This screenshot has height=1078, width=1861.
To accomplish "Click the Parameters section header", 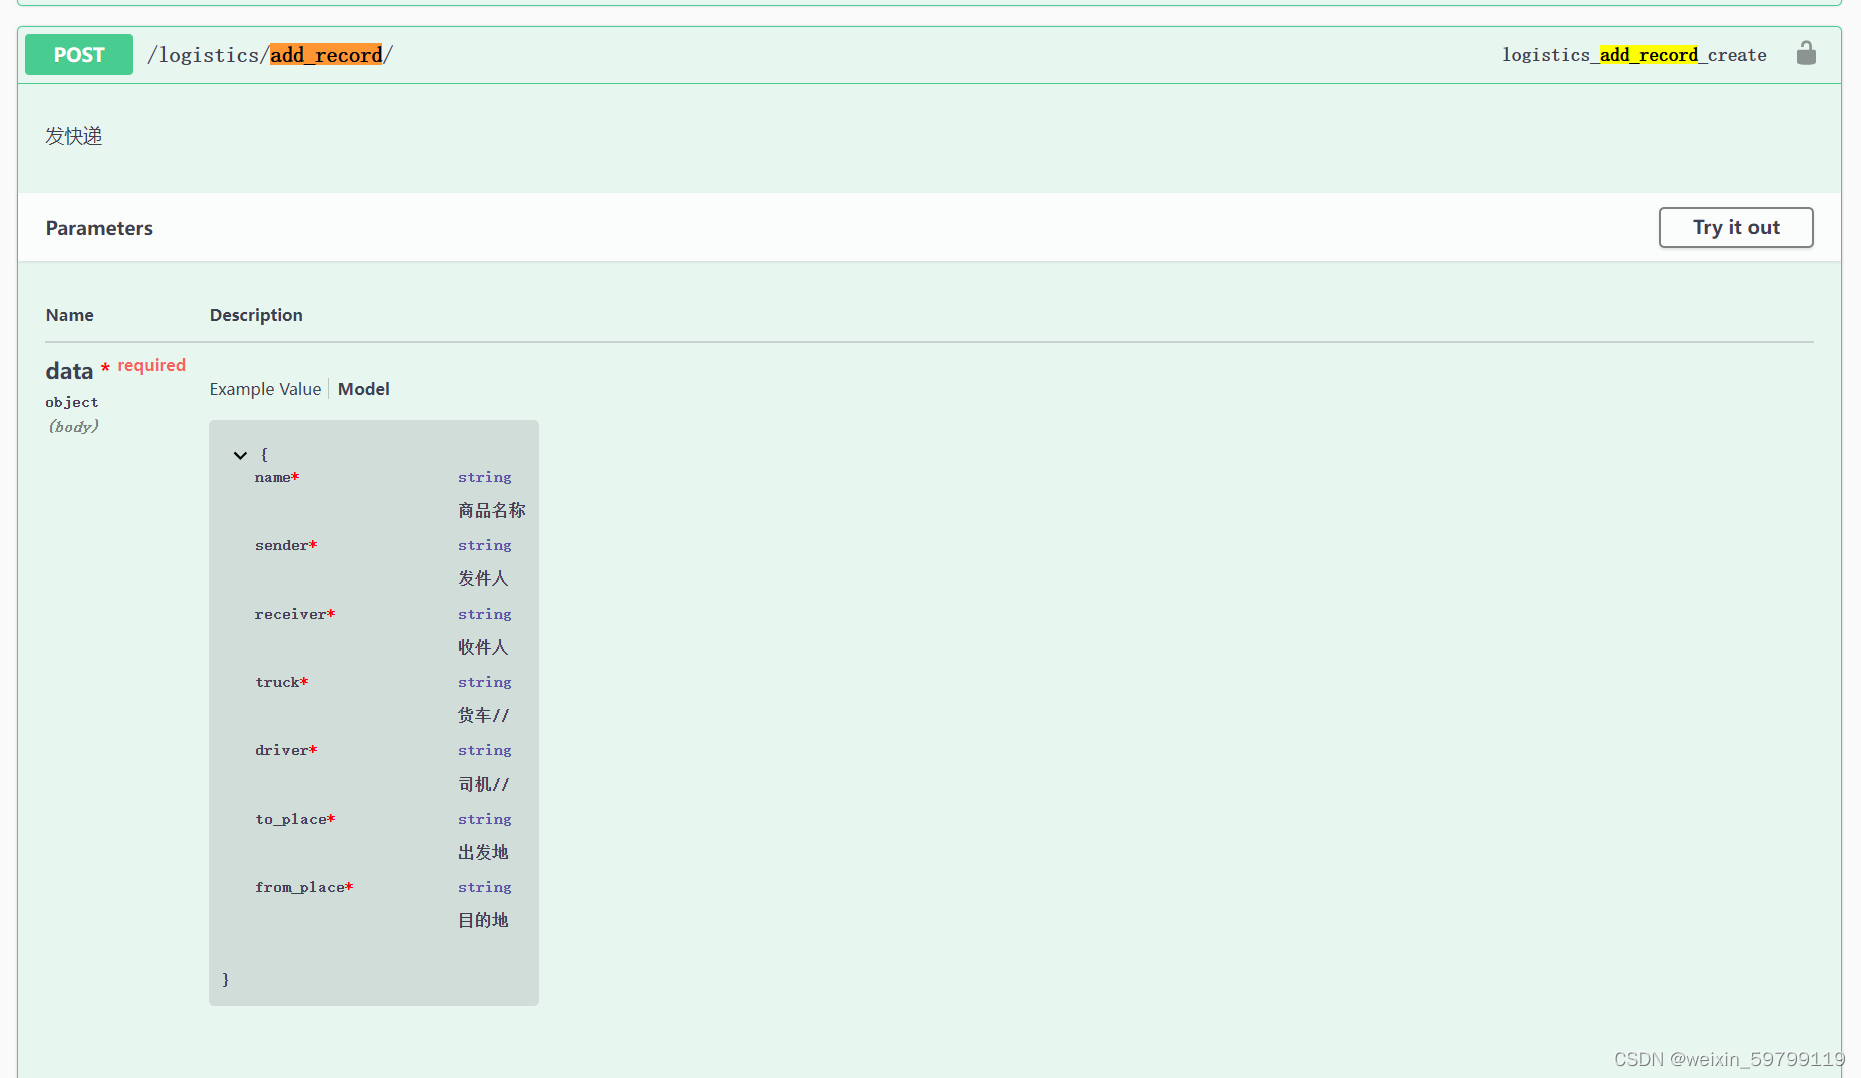I will point(99,227).
